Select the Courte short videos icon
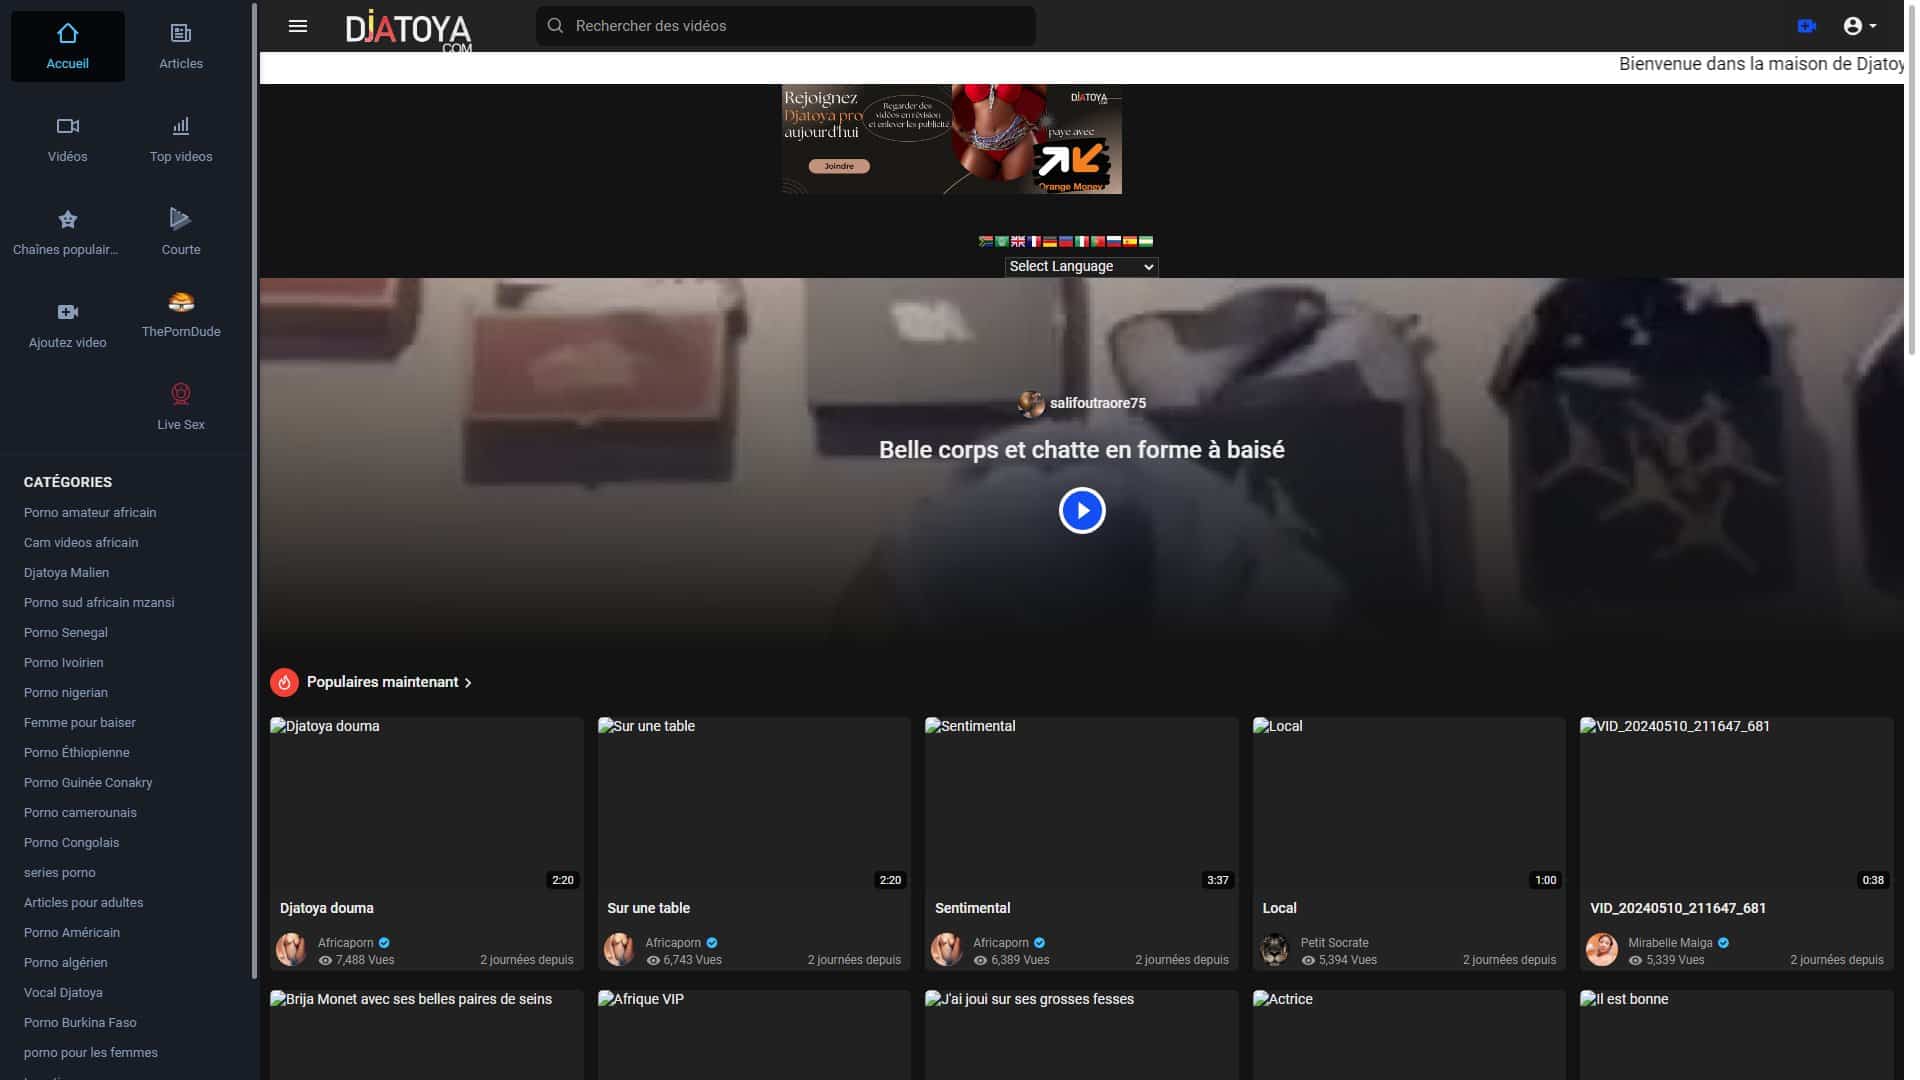The height and width of the screenshot is (1080, 1920). pos(180,219)
